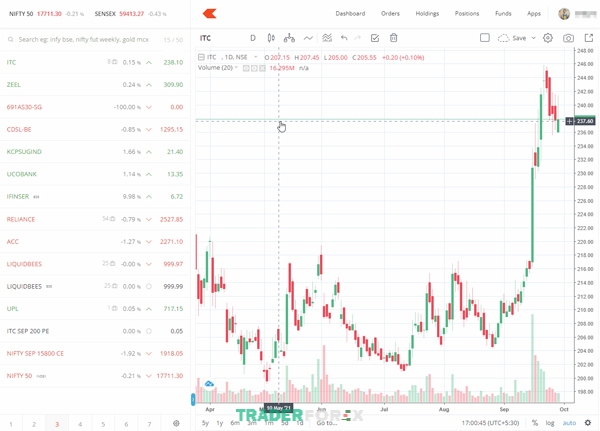Delete drawings with the trash icon
Viewport: 600px width, 431px height.
[393, 38]
